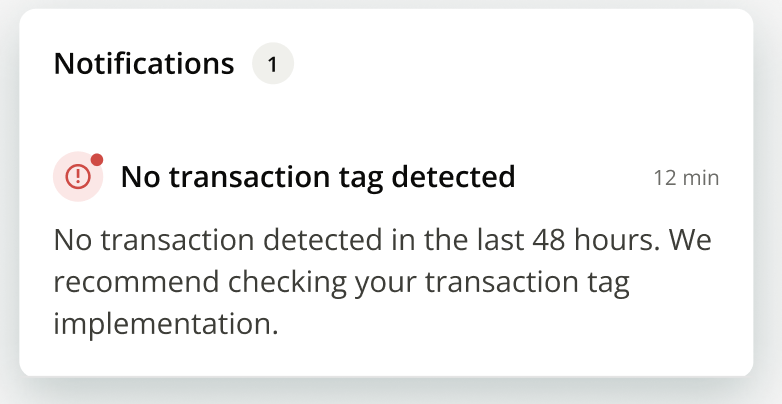This screenshot has width=782, height=404.
Task: Open the "No transaction tag detected" notification
Action: 318,178
